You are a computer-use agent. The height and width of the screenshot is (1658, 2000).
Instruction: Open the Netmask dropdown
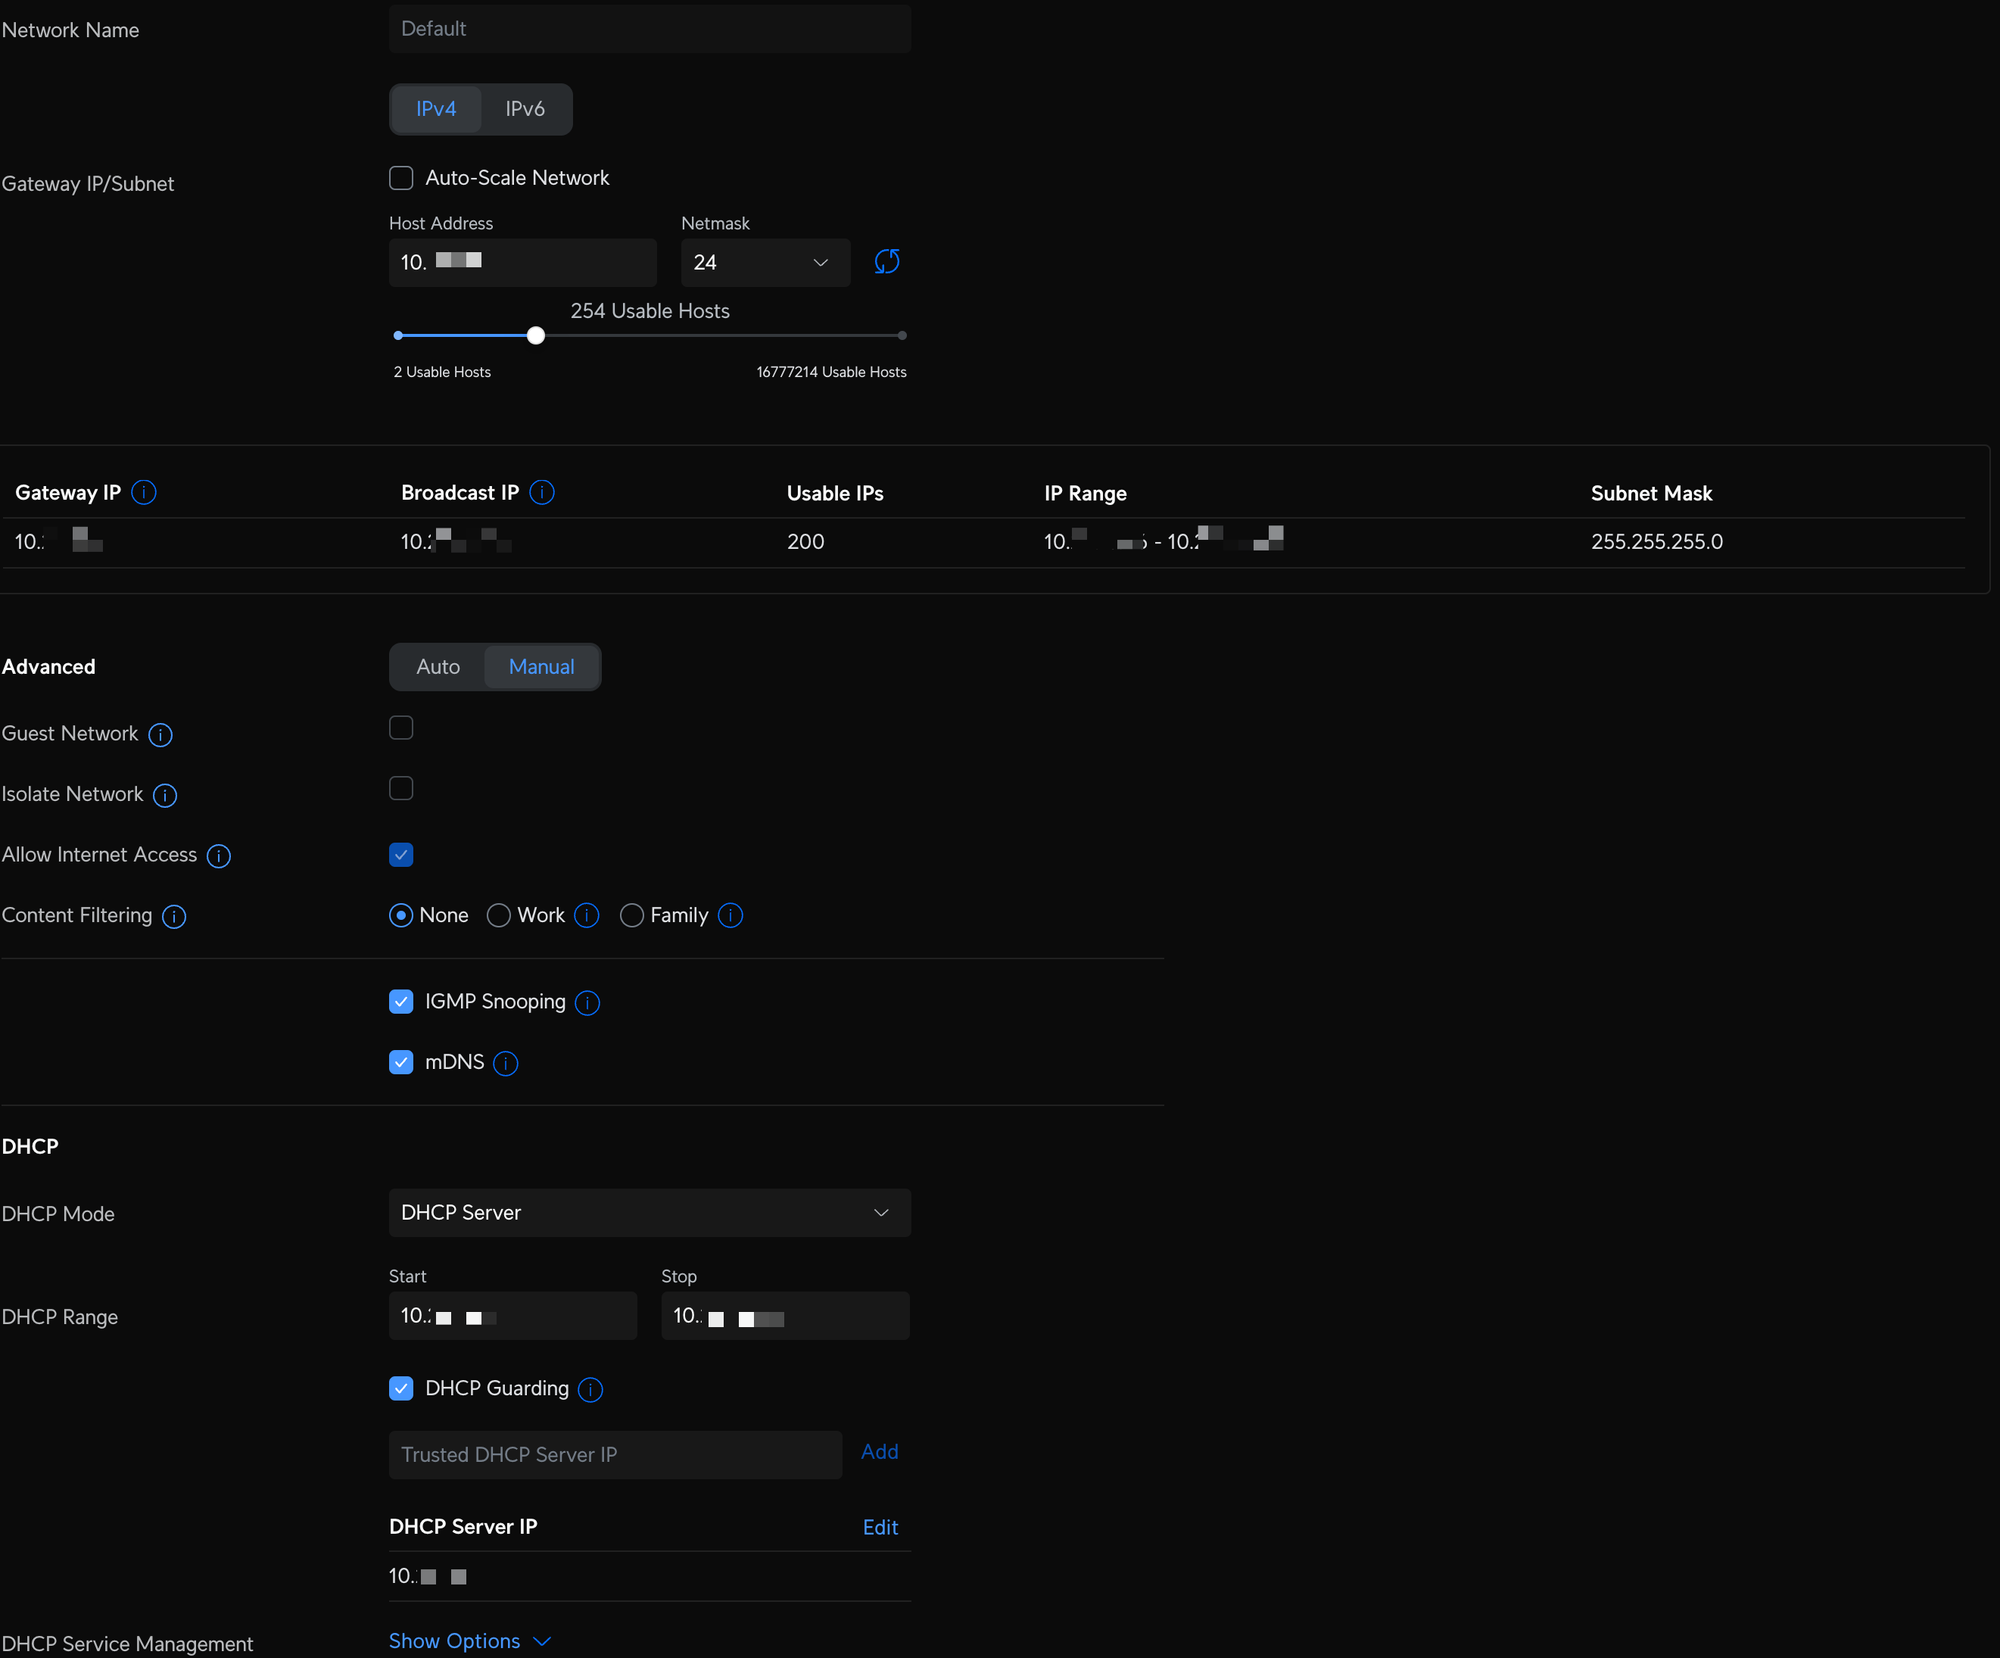click(x=765, y=262)
